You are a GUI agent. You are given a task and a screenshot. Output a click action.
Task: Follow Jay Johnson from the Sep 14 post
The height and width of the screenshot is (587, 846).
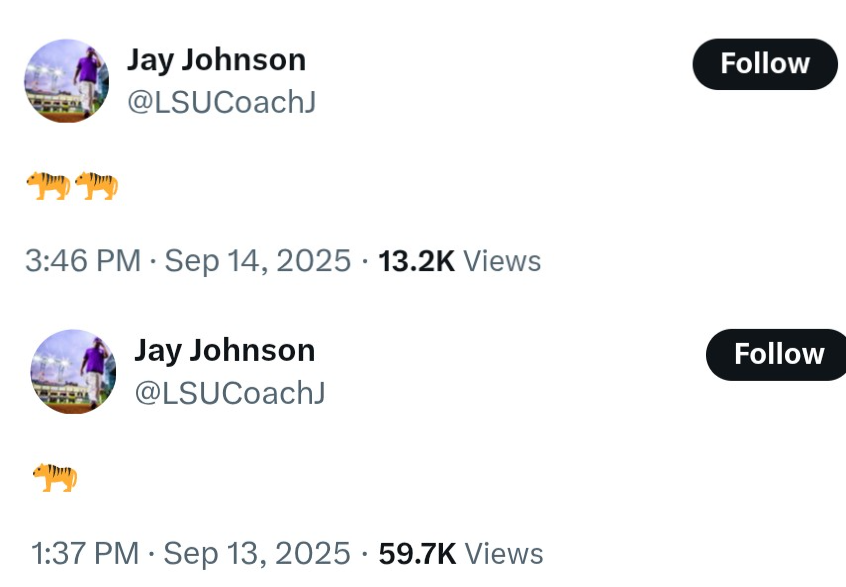click(764, 64)
